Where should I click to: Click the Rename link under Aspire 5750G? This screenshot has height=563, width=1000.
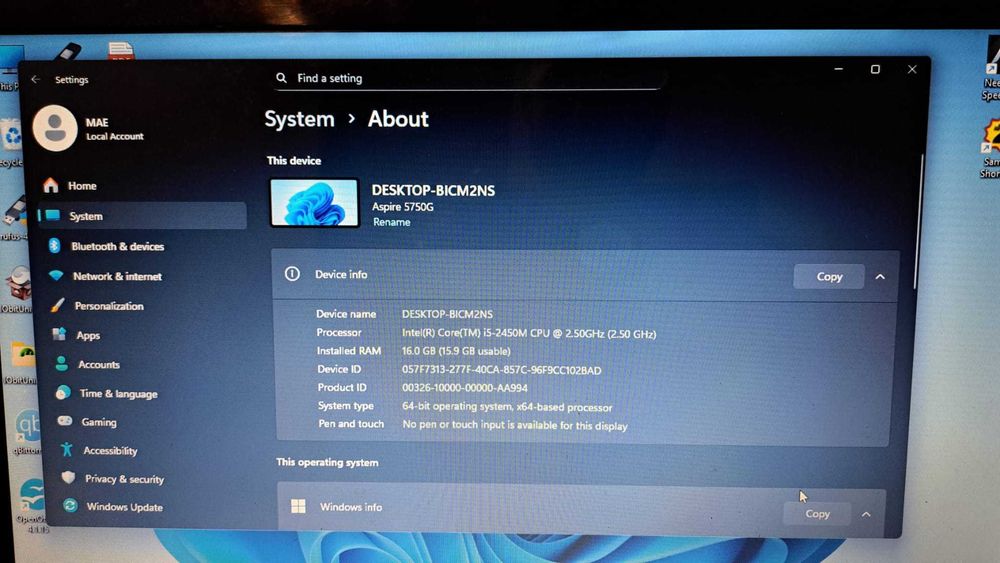pos(392,222)
